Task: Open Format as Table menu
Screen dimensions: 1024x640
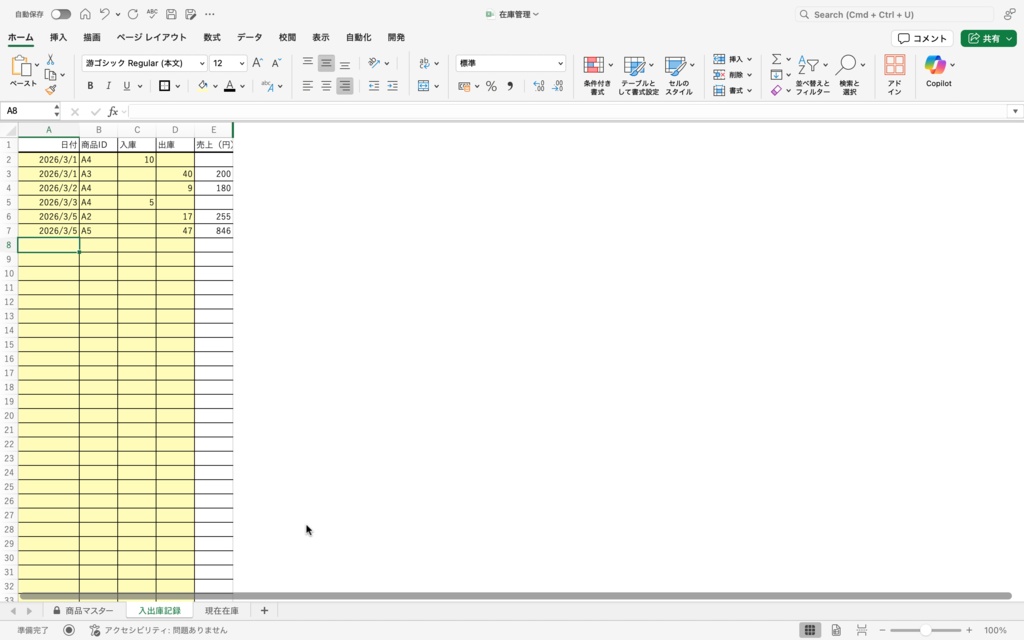Action: (638, 75)
